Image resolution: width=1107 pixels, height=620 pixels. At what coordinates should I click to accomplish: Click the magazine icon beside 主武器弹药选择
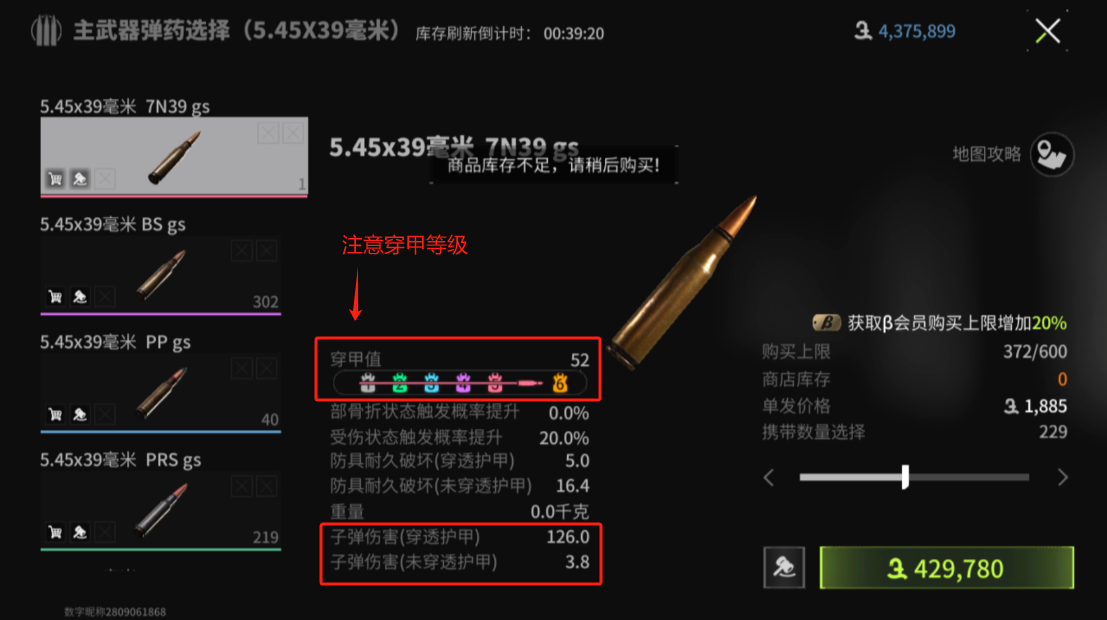pos(47,31)
